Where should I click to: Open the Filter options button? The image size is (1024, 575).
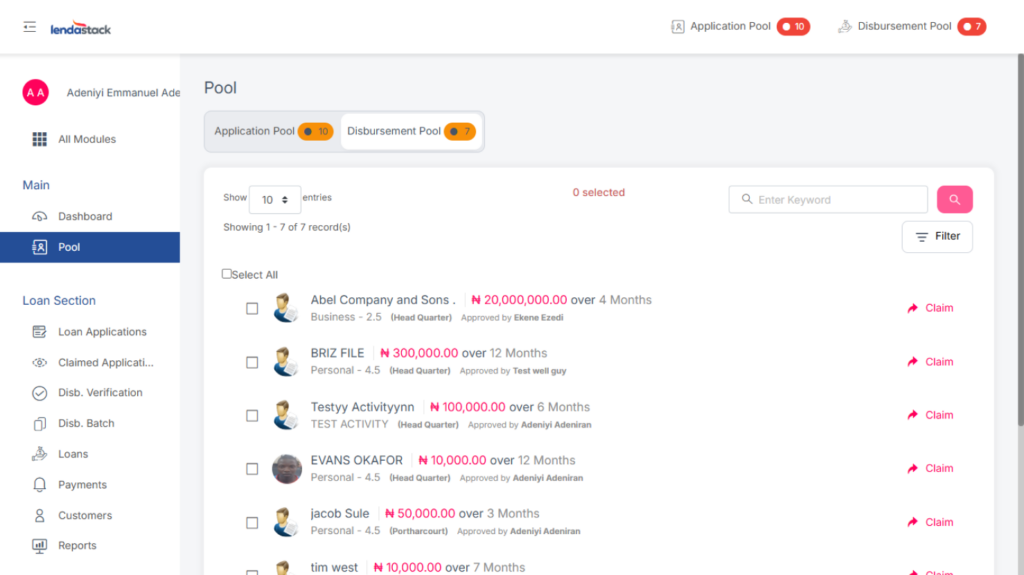click(936, 237)
